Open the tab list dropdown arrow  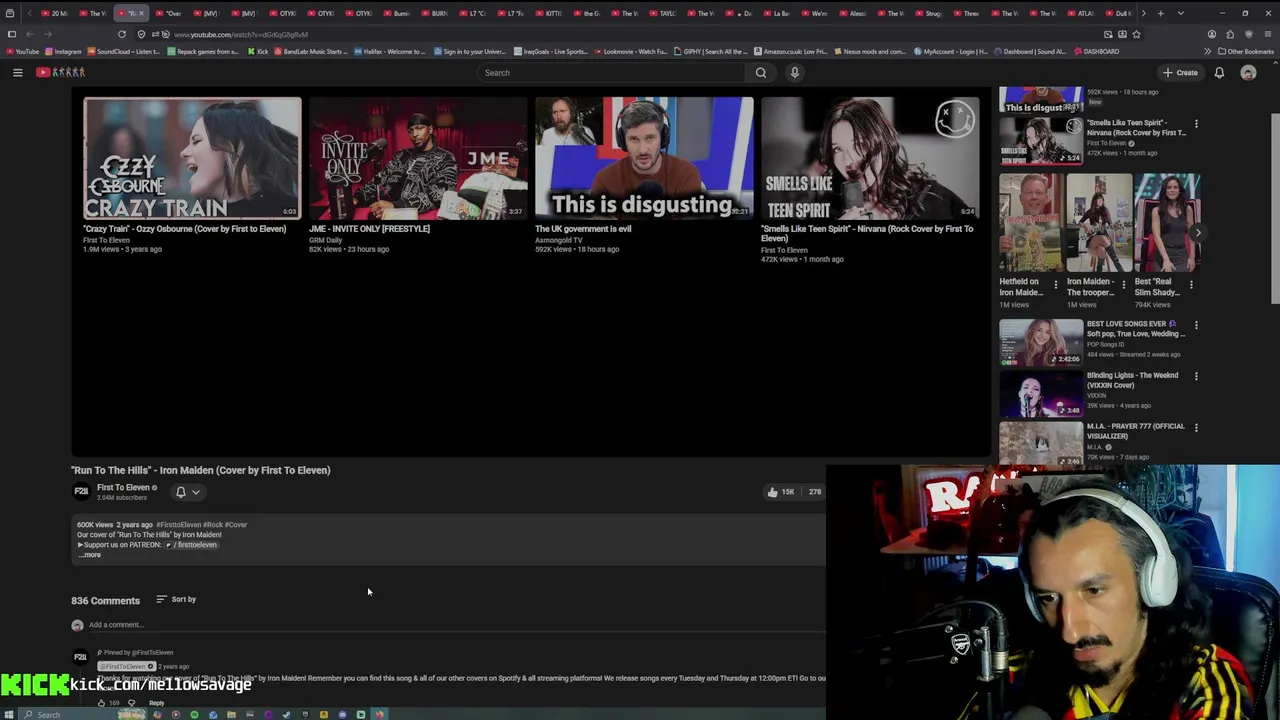pyautogui.click(x=1181, y=13)
